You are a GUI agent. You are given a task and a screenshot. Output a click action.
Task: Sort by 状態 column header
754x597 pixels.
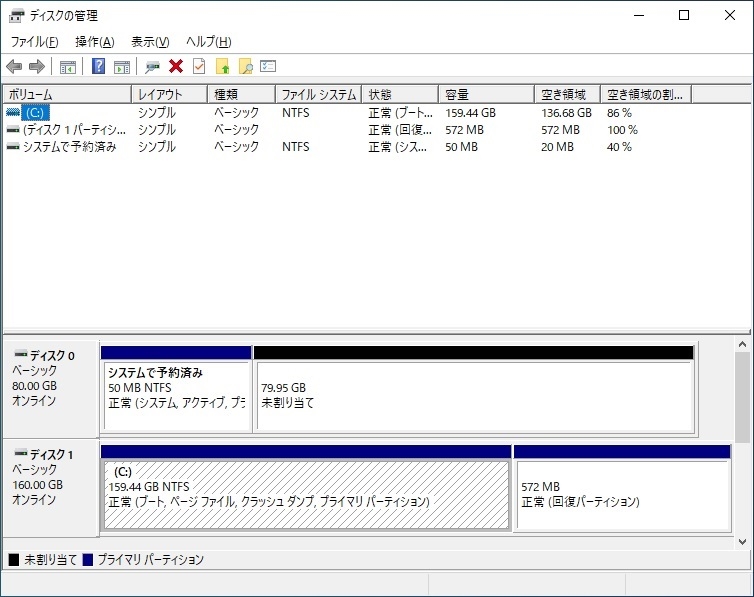[401, 94]
